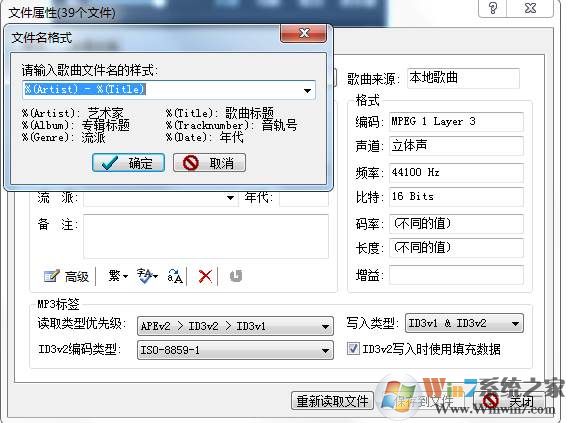Click the help question mark title button
This screenshot has height=423, width=572.
tap(492, 8)
